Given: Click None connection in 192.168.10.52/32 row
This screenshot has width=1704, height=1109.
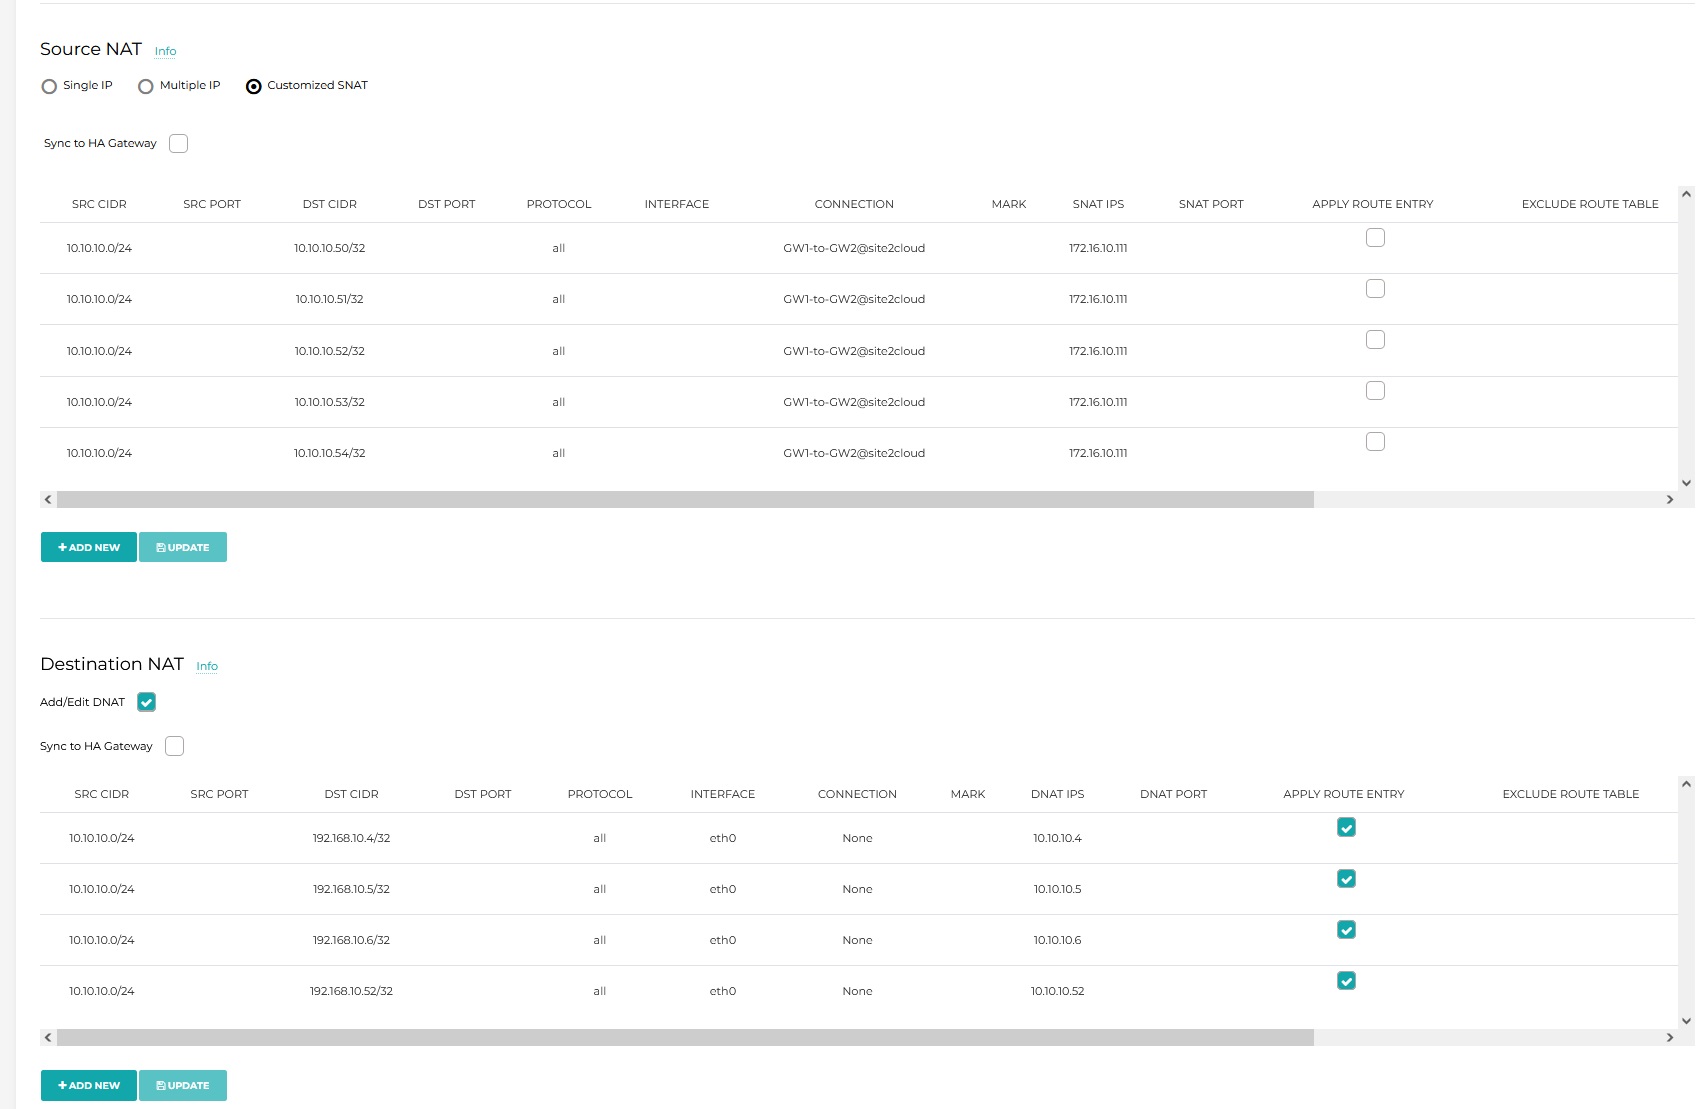Looking at the screenshot, I should pyautogui.click(x=857, y=991).
